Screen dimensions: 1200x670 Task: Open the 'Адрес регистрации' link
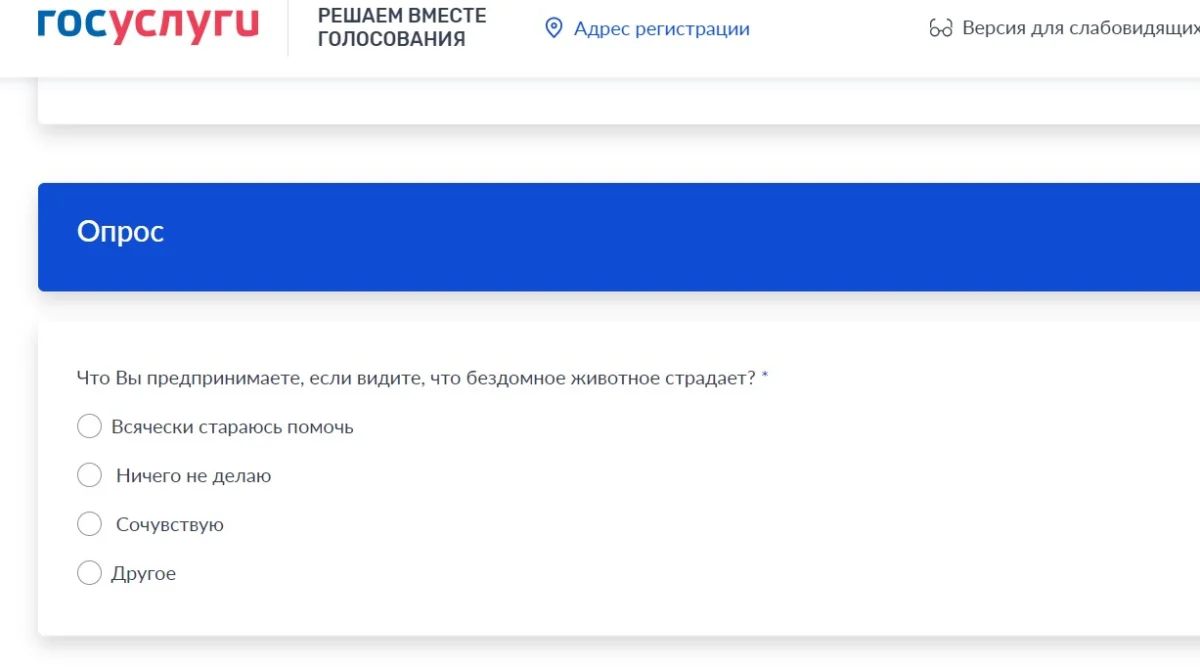point(661,28)
